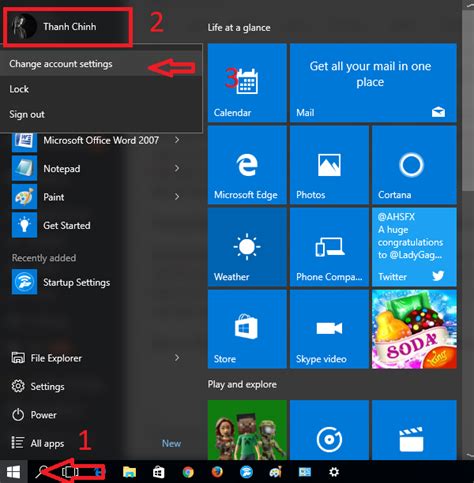Open the Cortana tile
474x483 pixels.
(x=414, y=165)
